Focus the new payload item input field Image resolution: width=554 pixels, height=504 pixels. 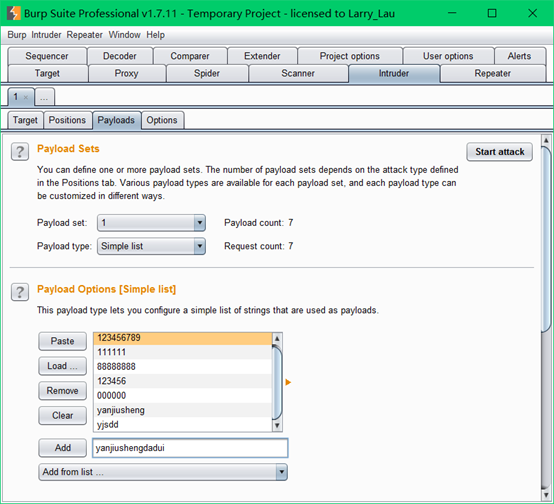click(x=190, y=448)
